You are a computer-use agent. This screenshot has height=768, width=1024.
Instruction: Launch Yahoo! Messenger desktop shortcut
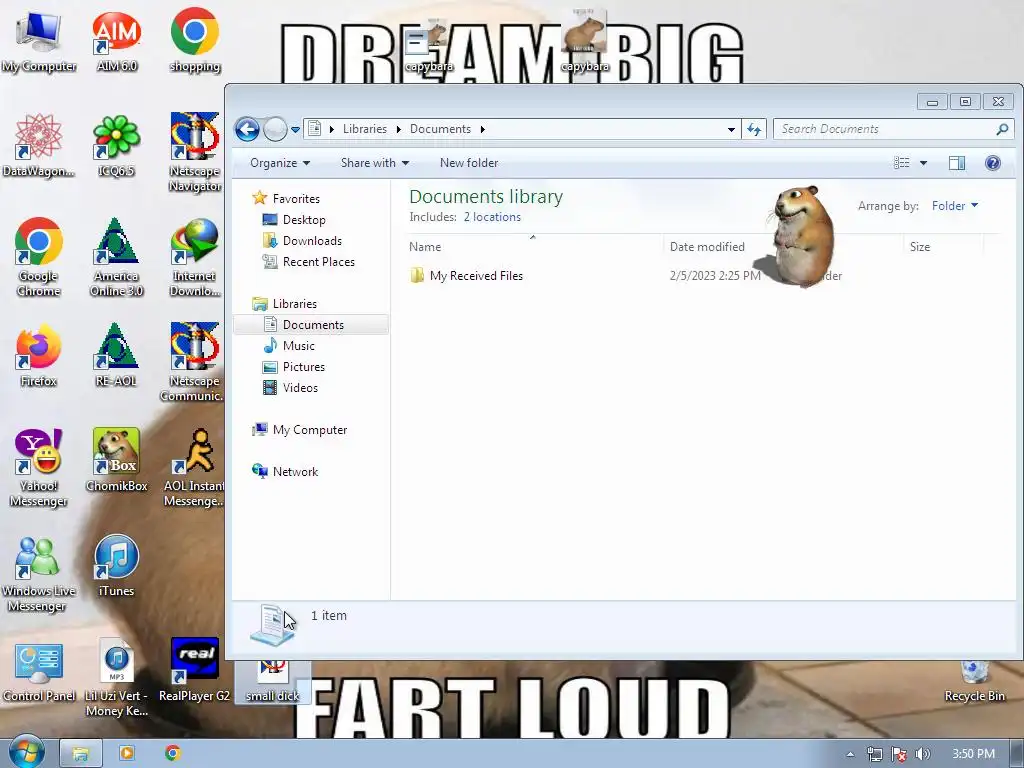click(x=39, y=467)
